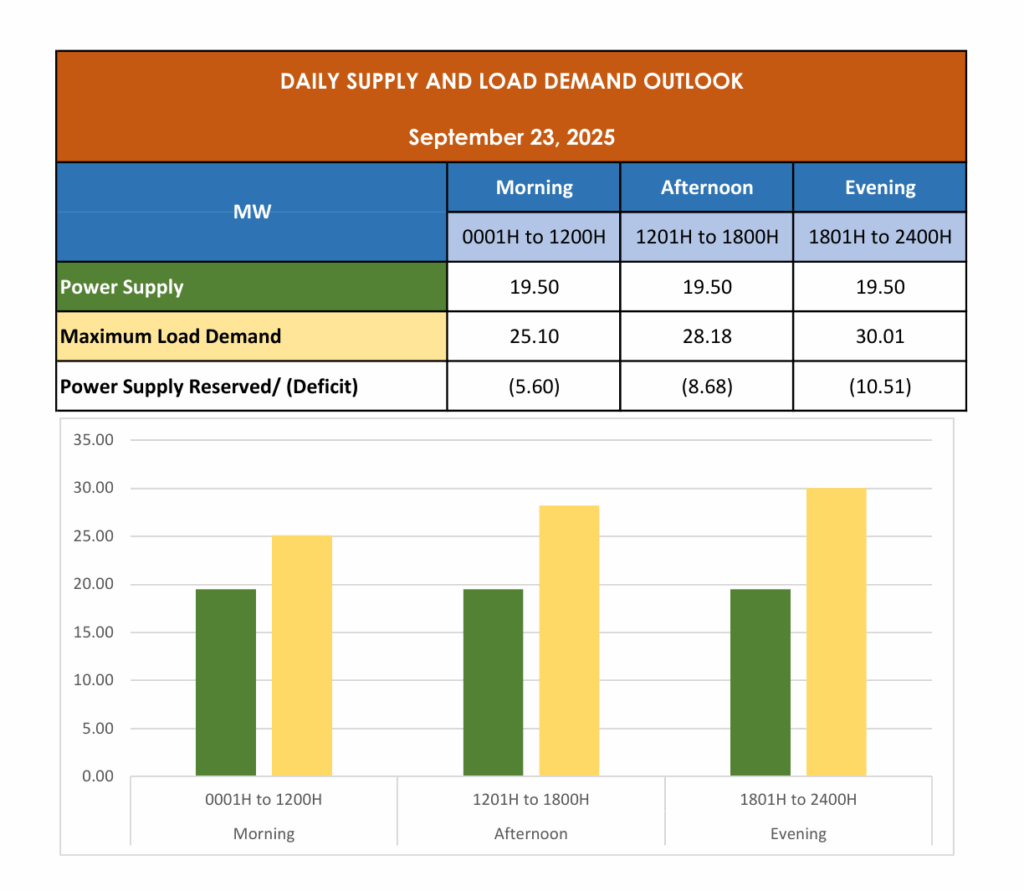Click the Evening column header in table
Image resolution: width=1024 pixels, height=891 pixels.
pos(880,188)
